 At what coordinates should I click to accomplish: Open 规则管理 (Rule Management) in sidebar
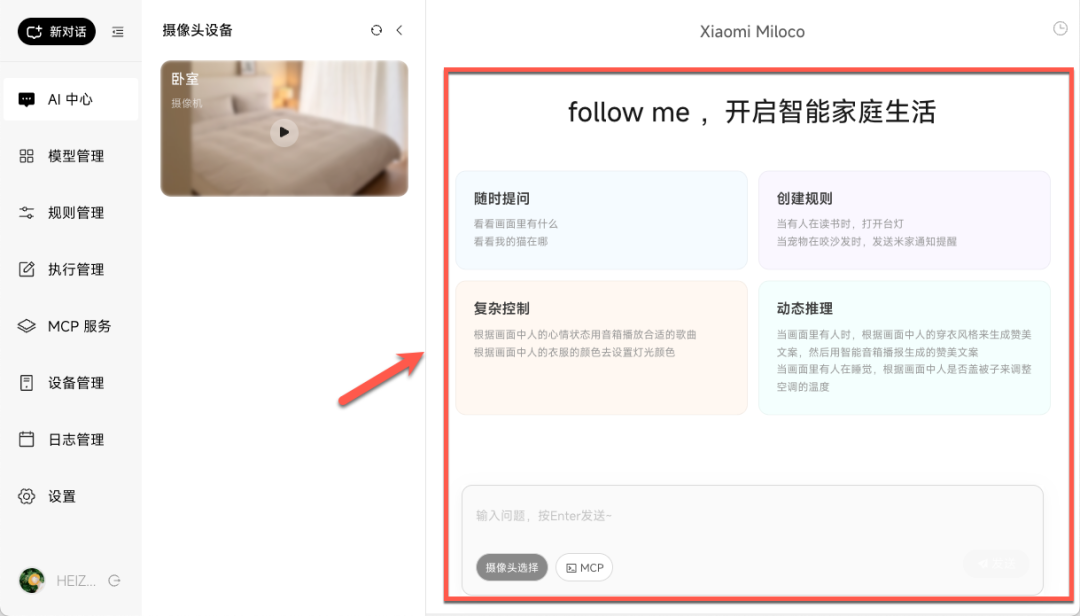click(70, 212)
